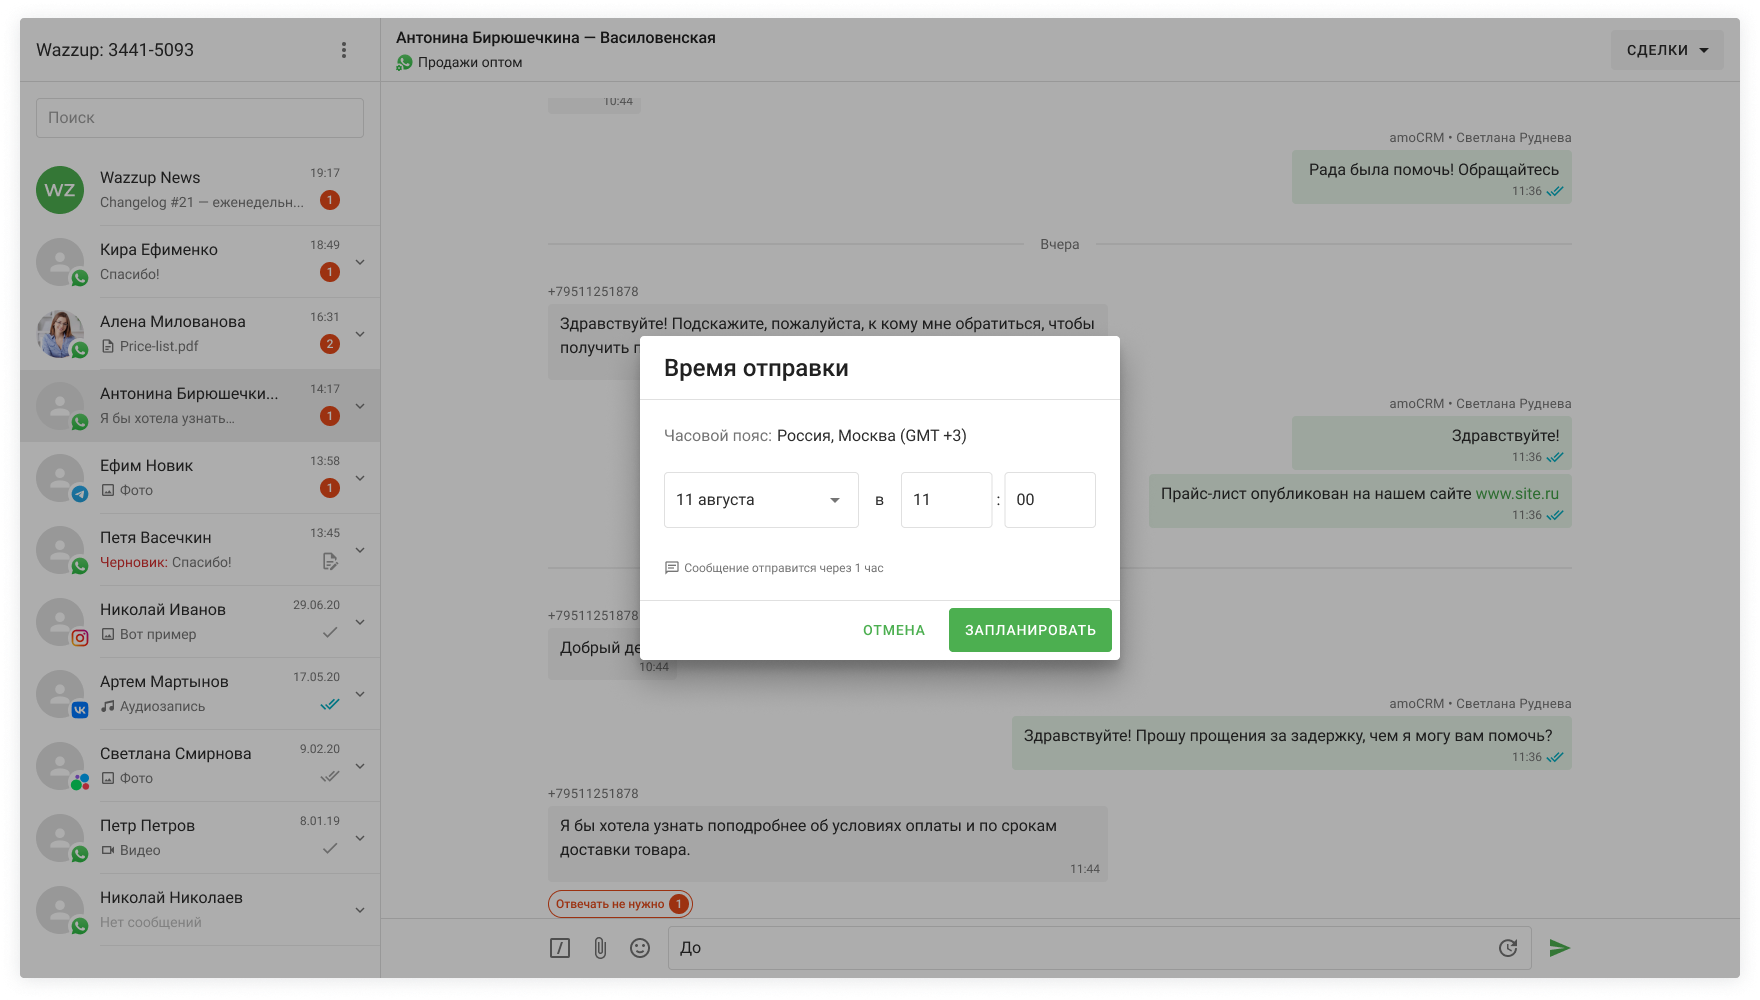This screenshot has width=1760, height=1000.
Task: Click the minutes input field showing 00
Action: click(1049, 500)
